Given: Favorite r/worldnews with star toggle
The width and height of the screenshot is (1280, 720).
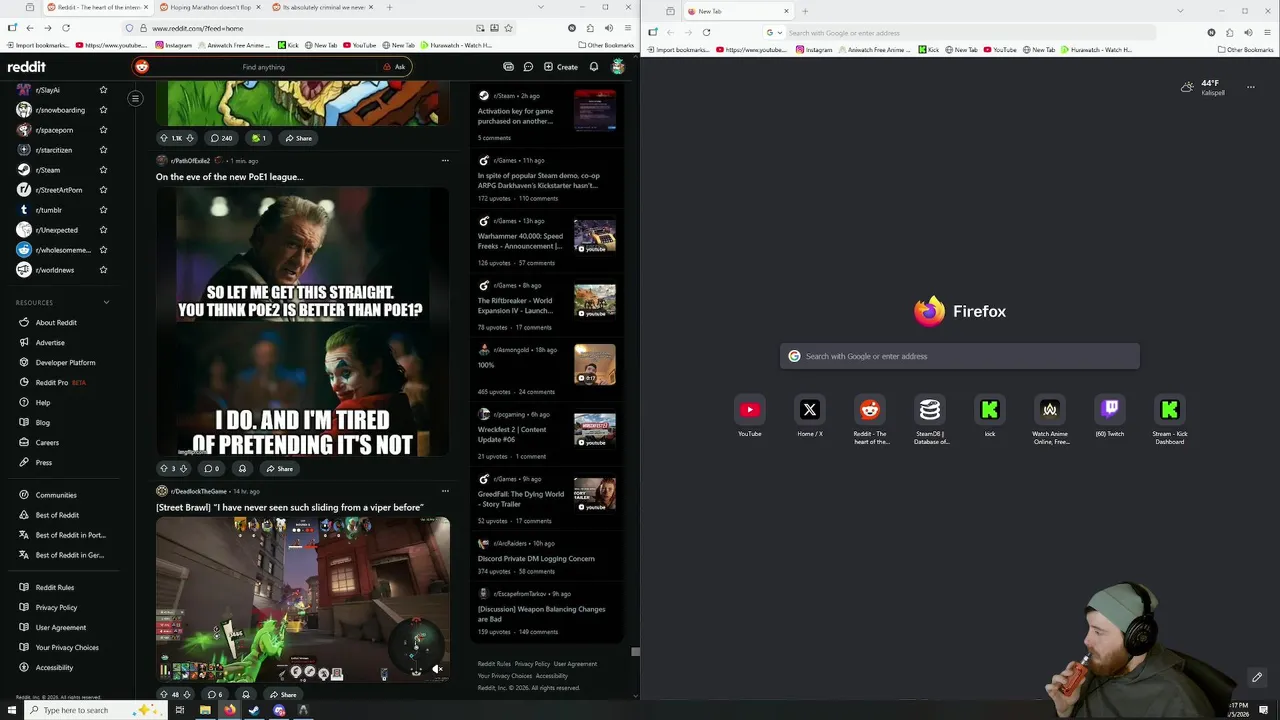Looking at the screenshot, I should [103, 270].
